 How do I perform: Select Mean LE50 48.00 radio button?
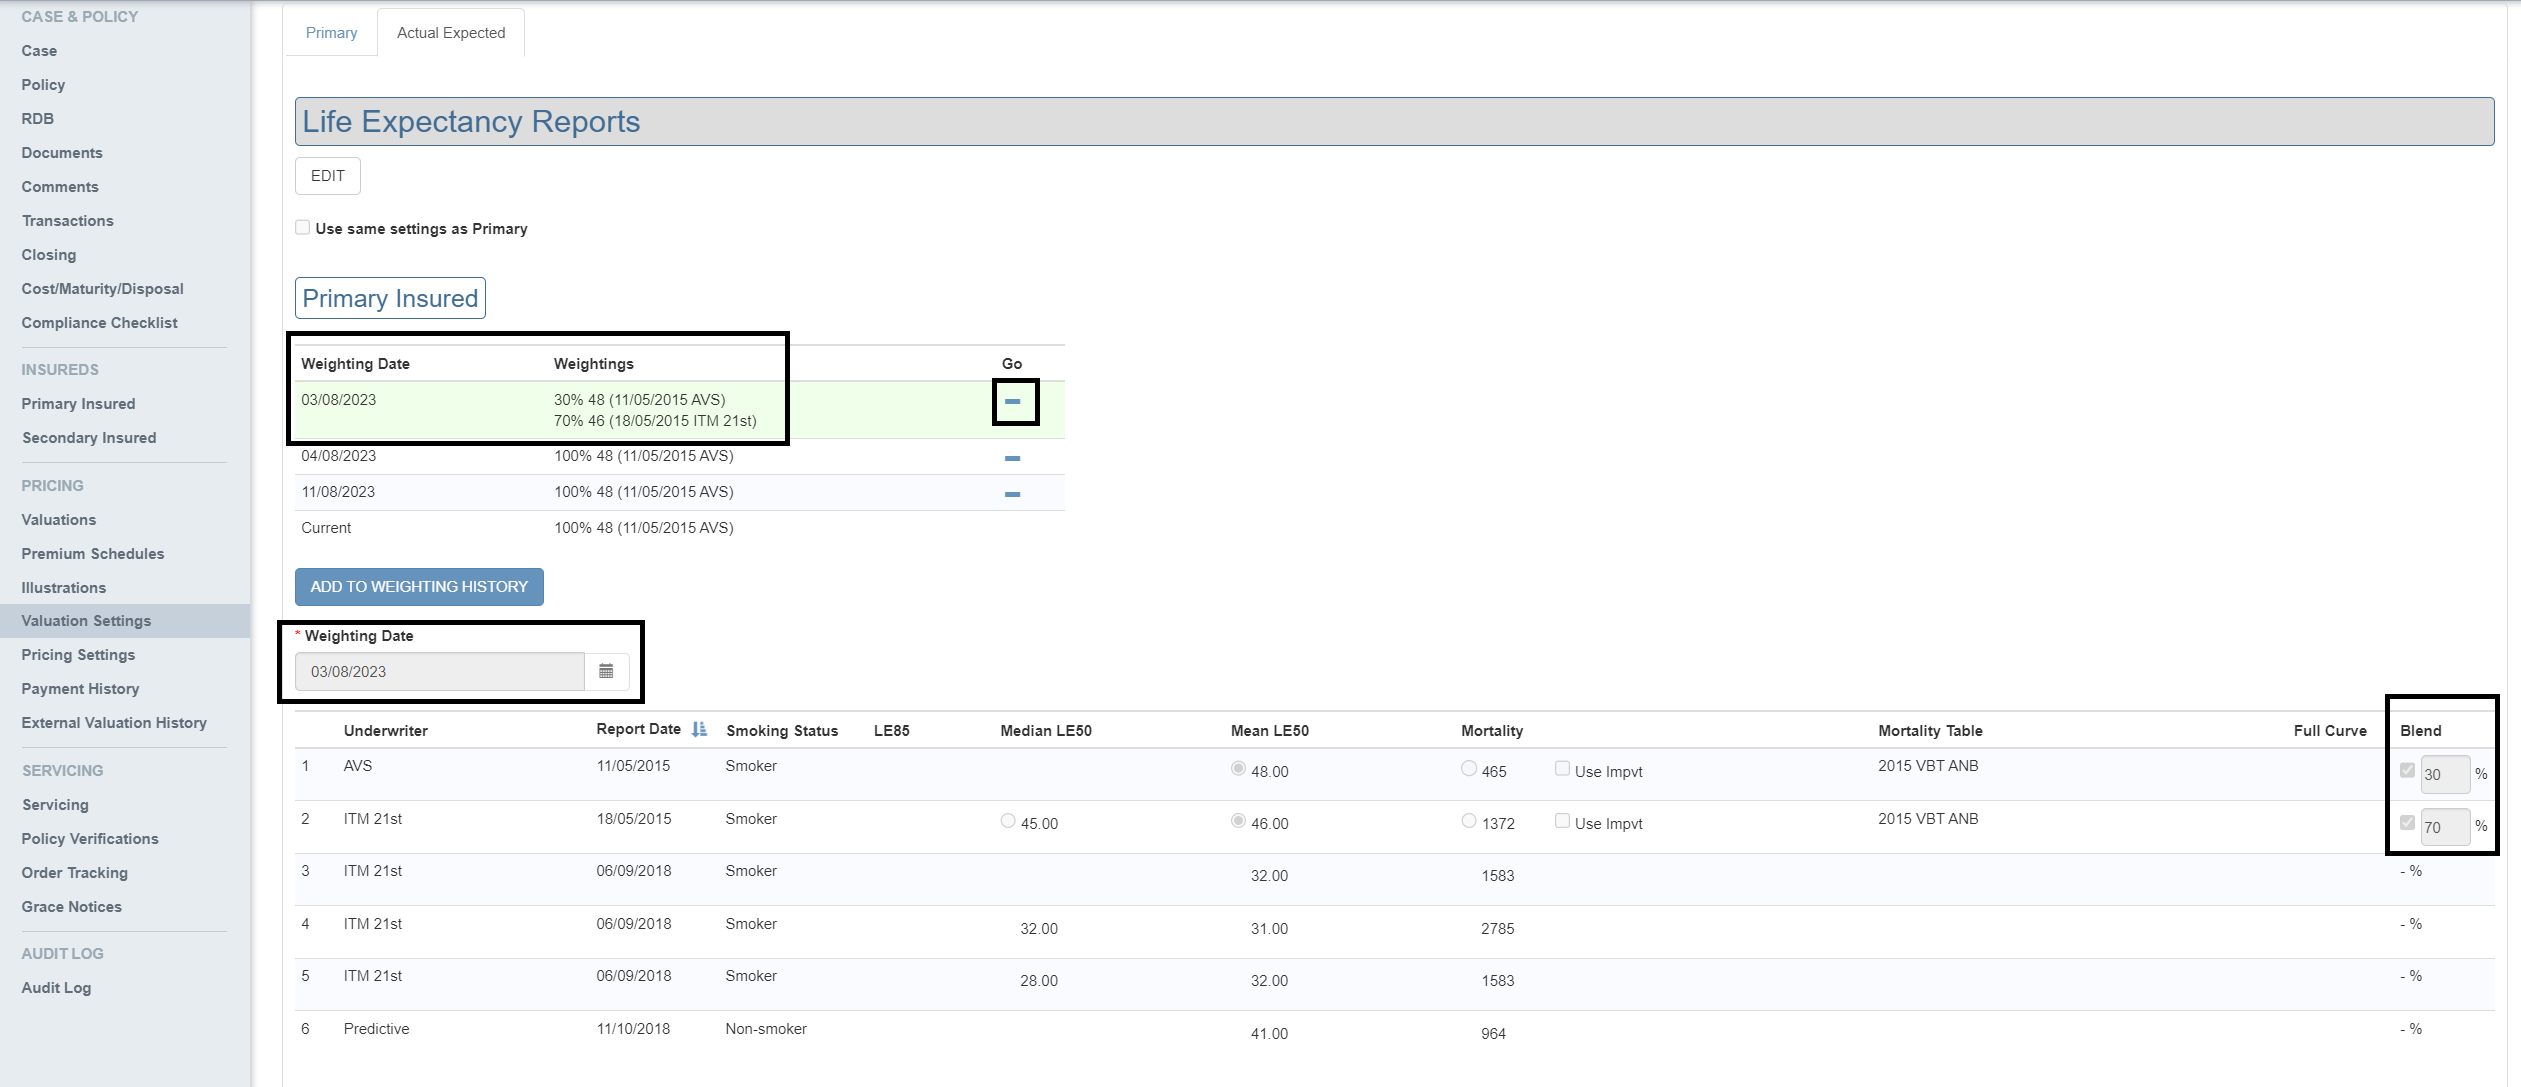[x=1238, y=769]
